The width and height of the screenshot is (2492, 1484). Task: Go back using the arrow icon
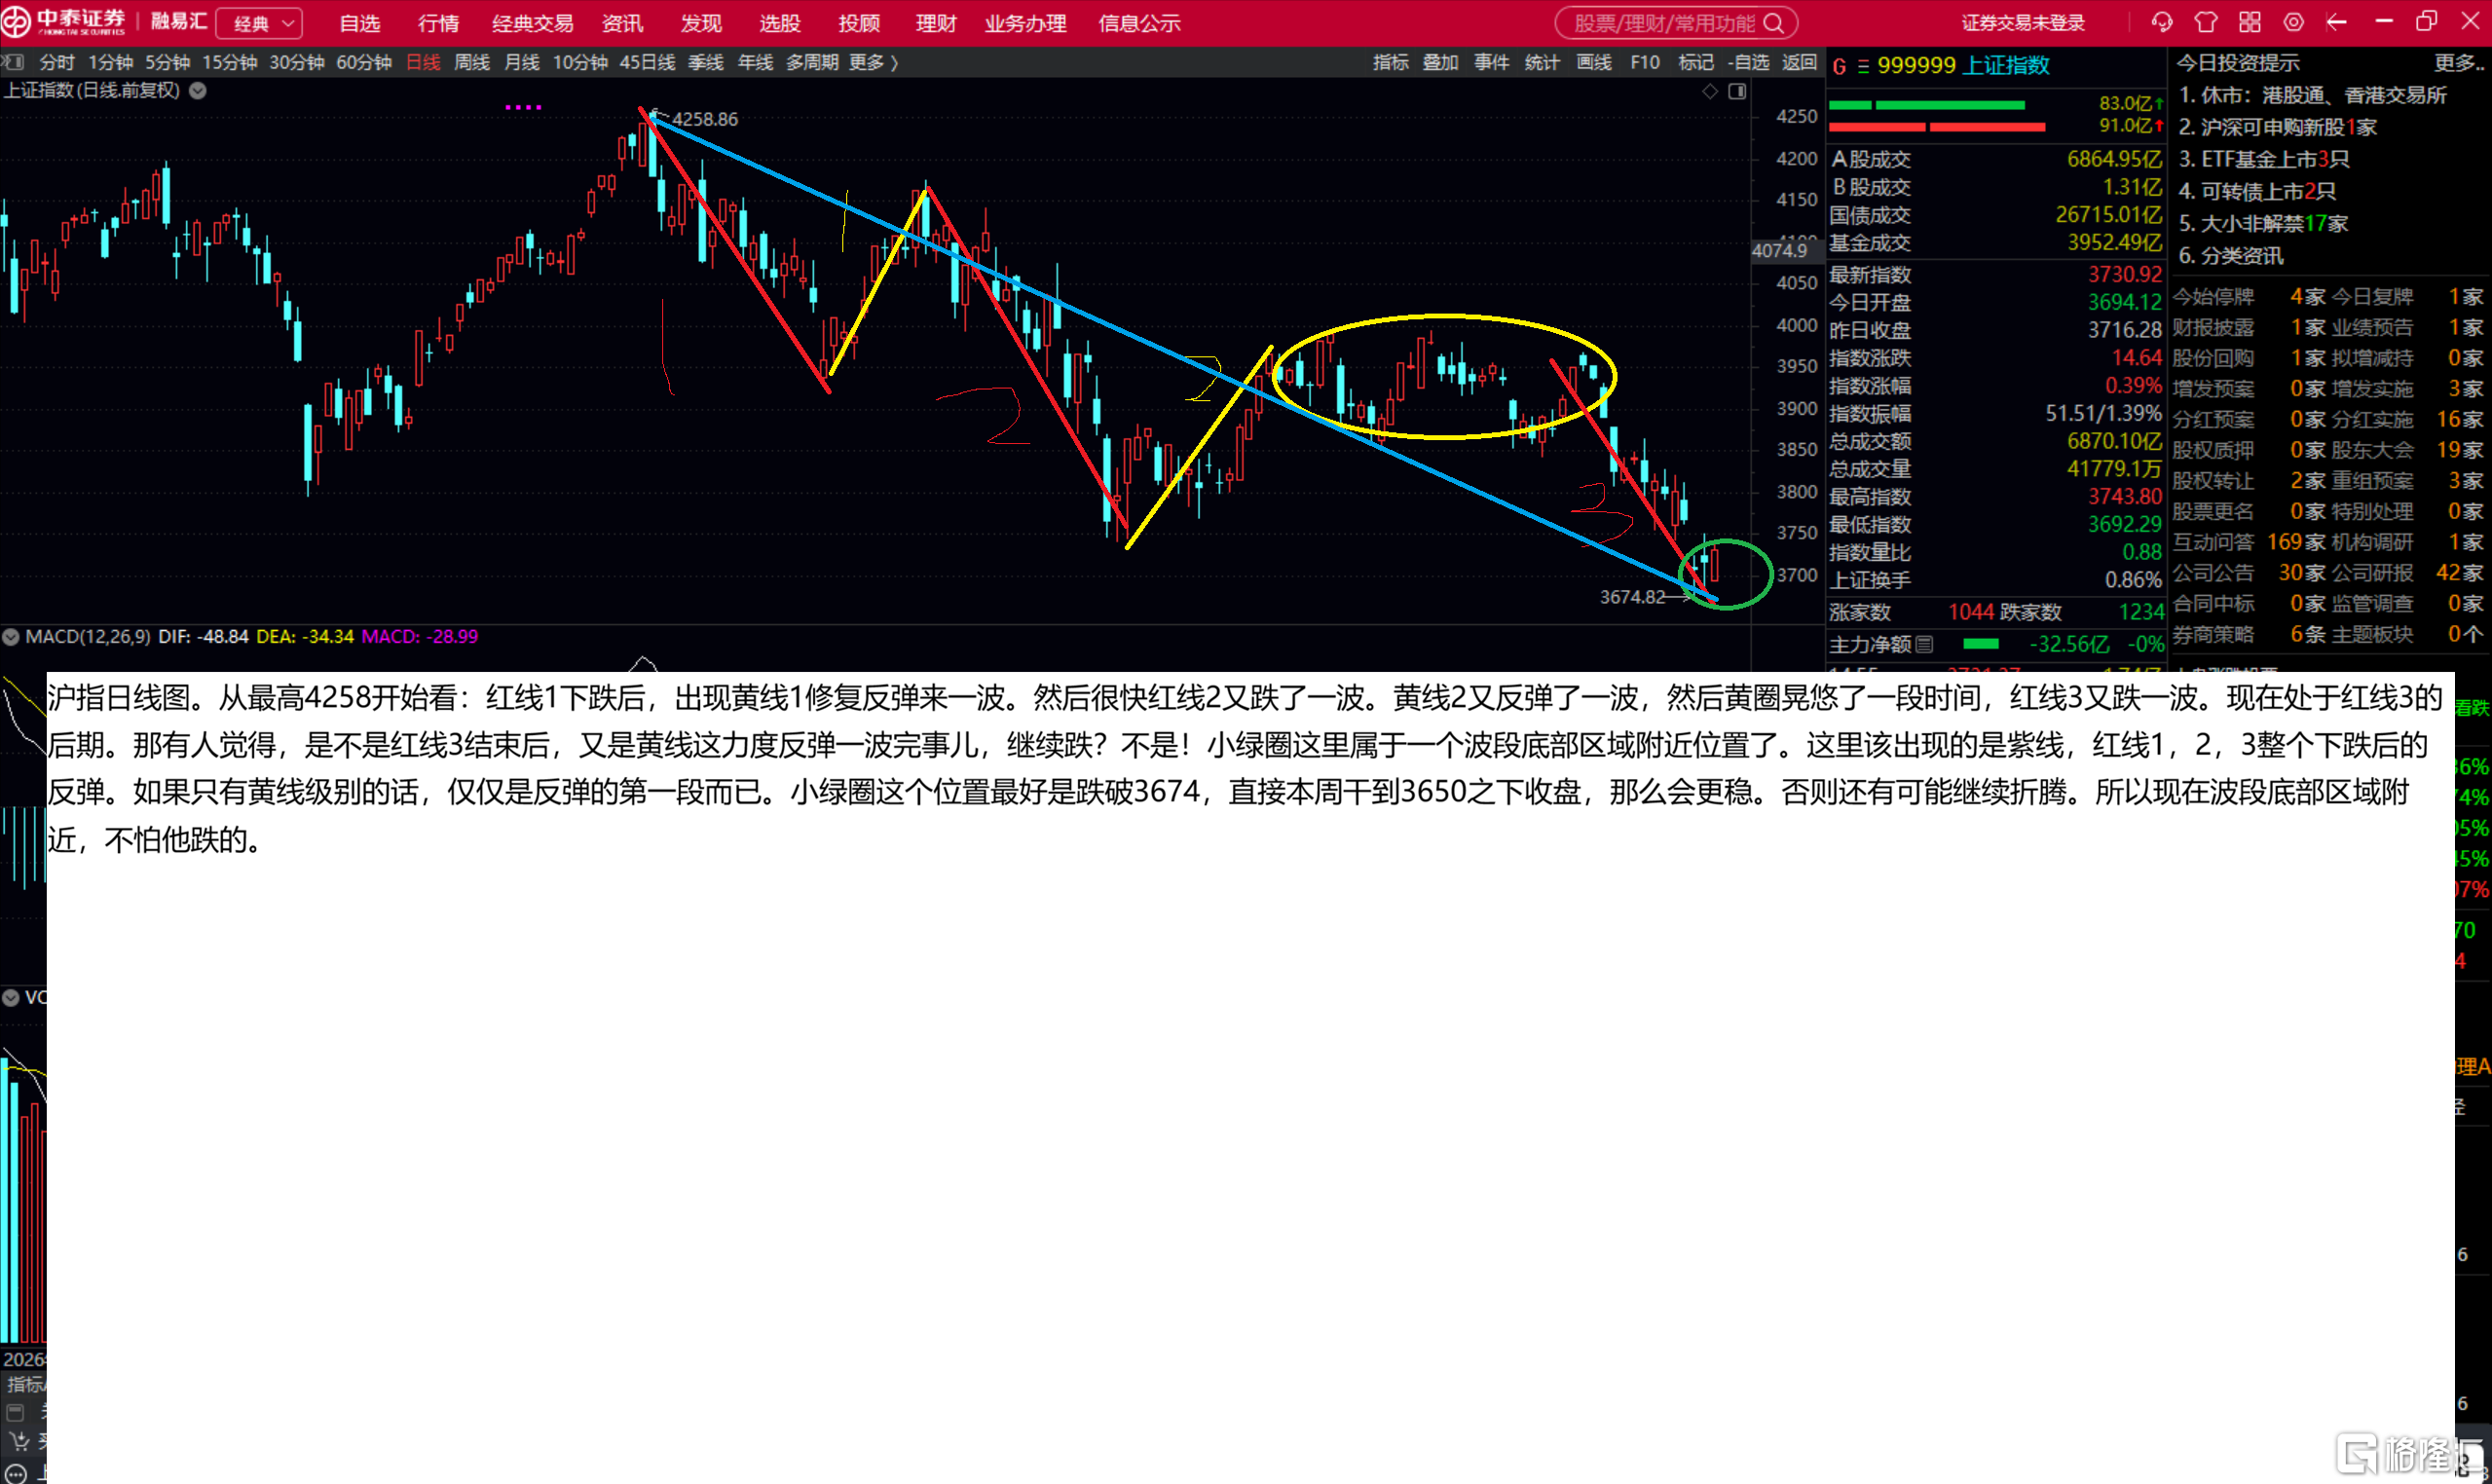[x=2337, y=22]
